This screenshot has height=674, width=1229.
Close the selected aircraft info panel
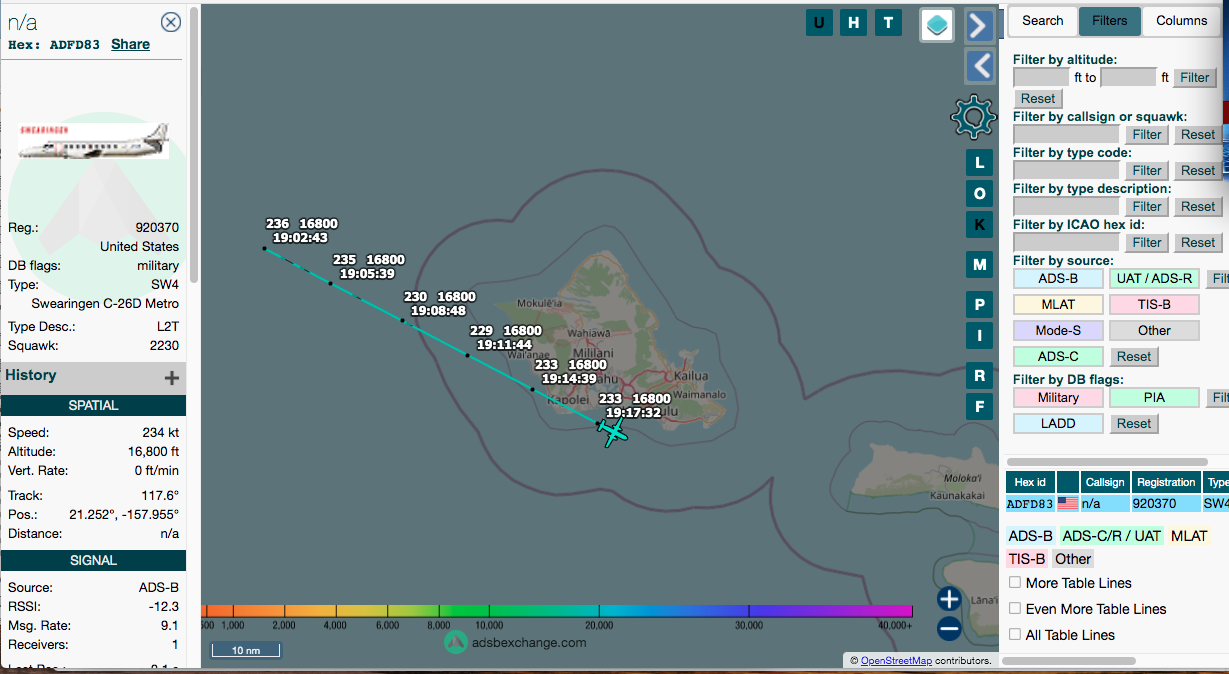click(171, 22)
